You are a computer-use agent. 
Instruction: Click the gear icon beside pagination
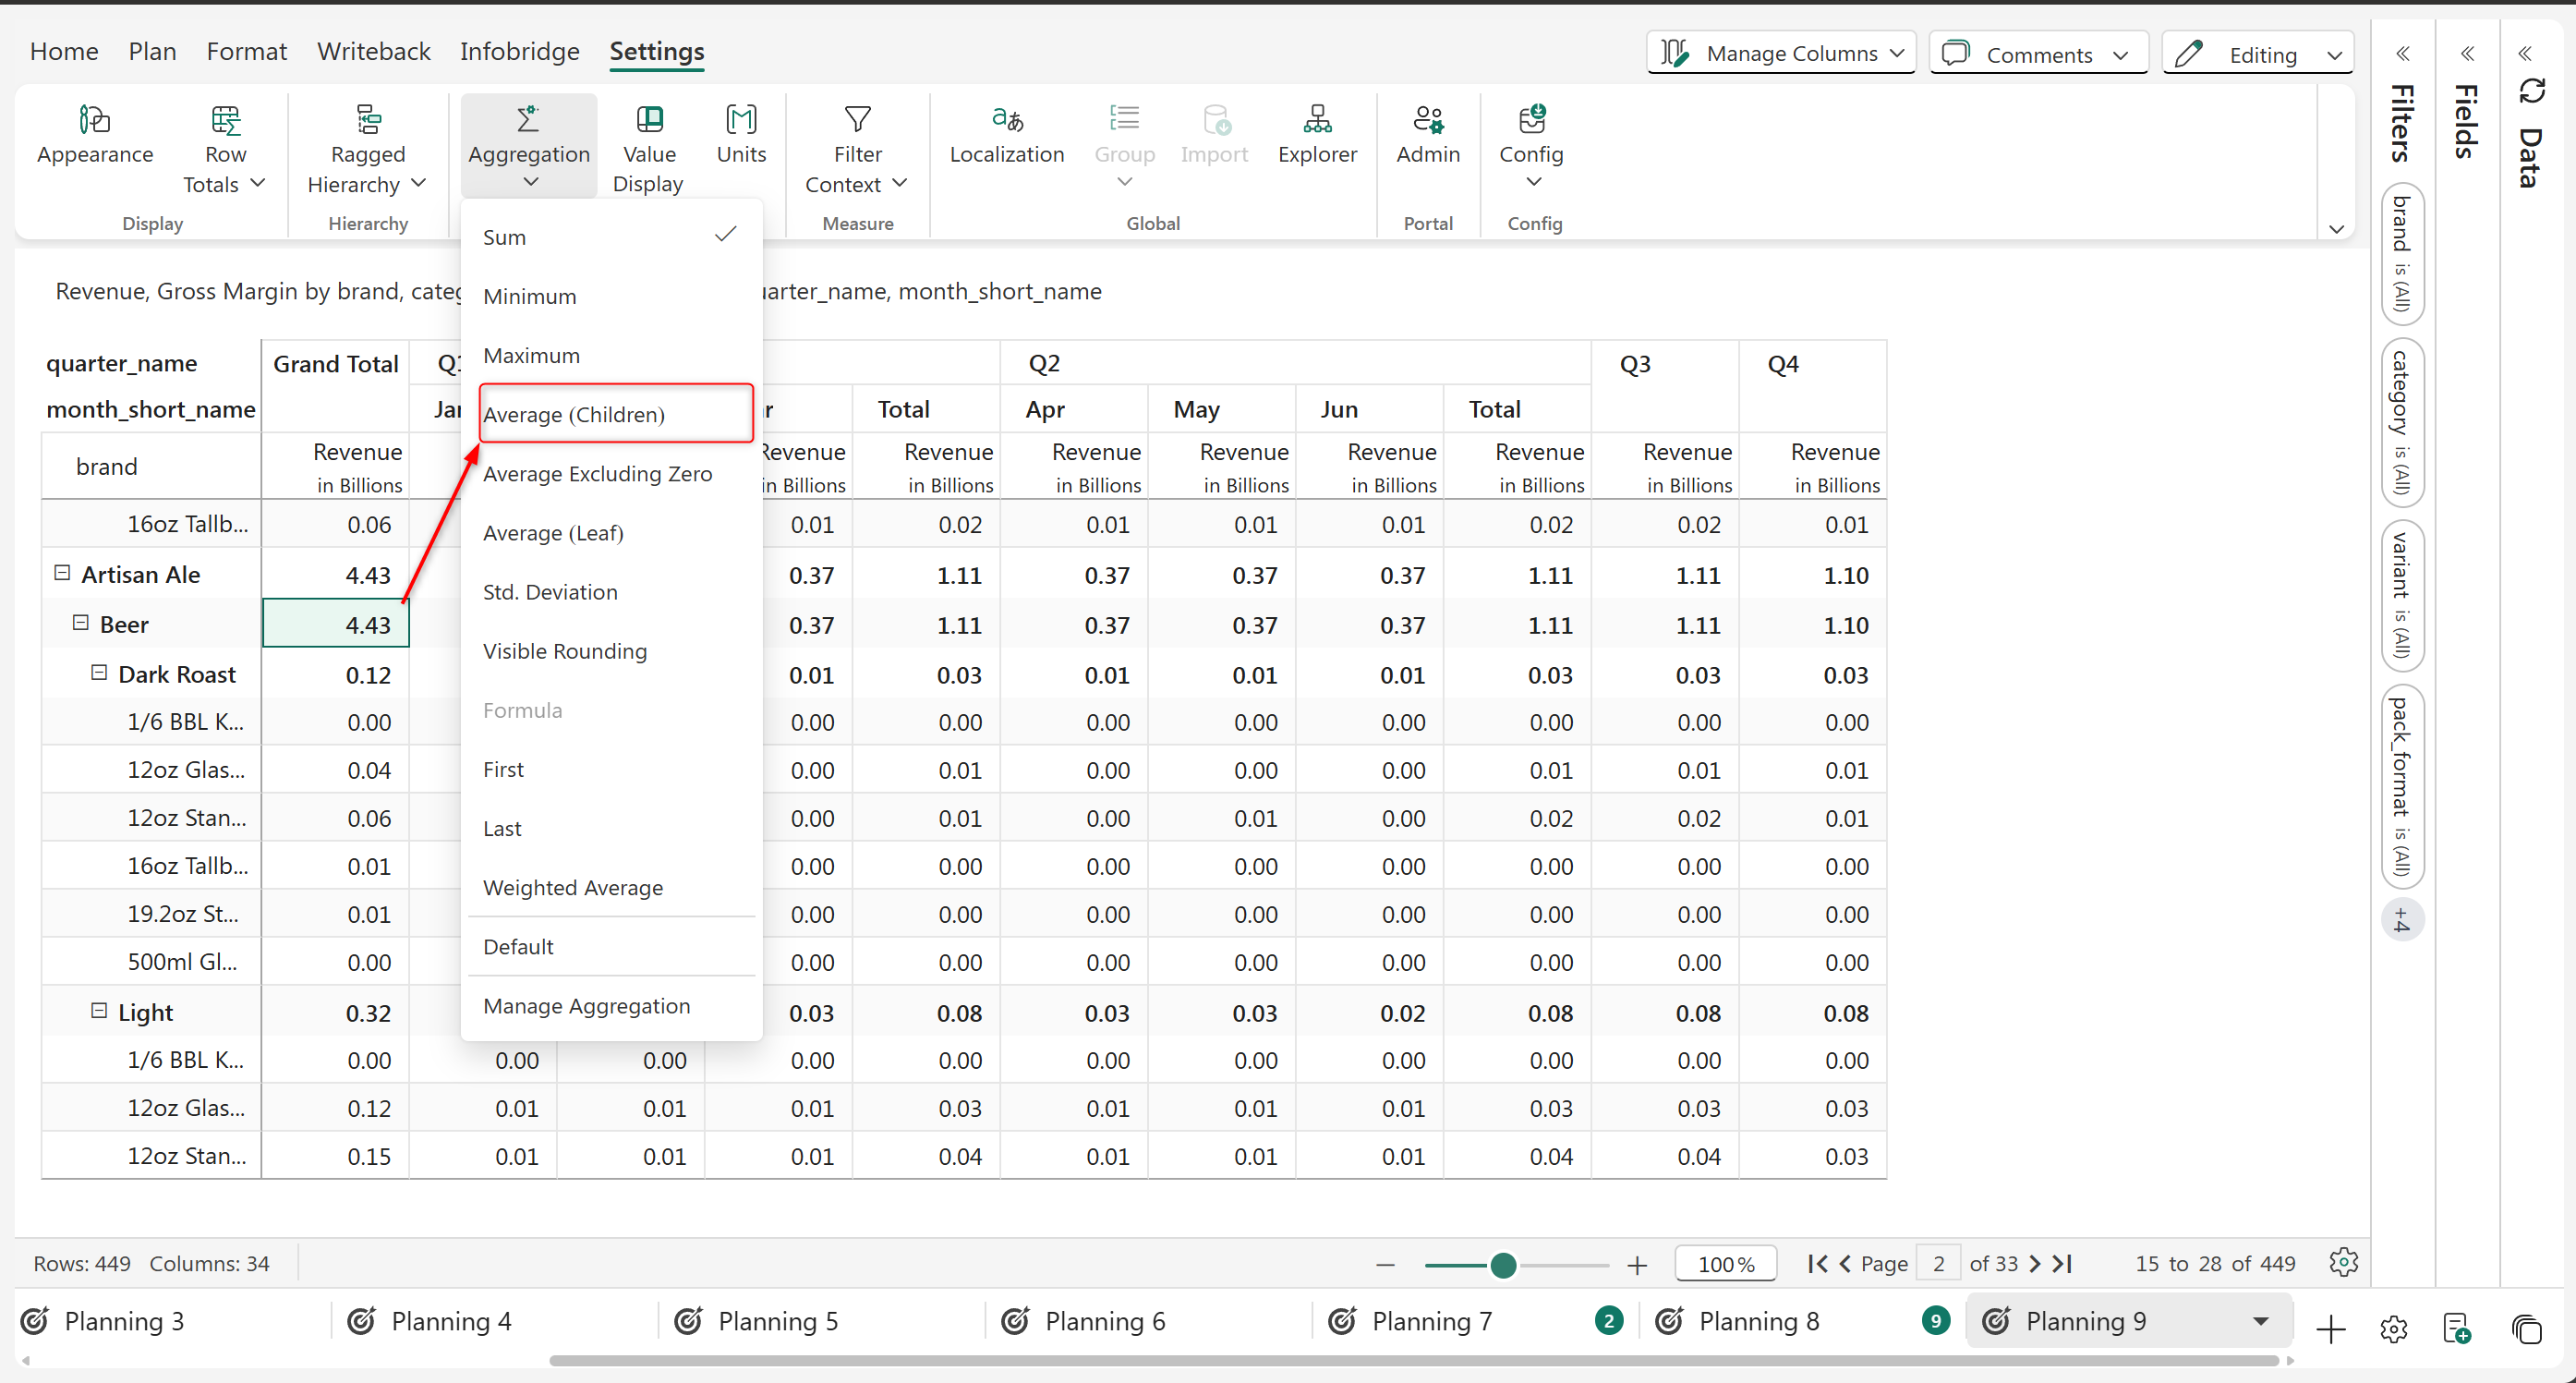[2343, 1263]
